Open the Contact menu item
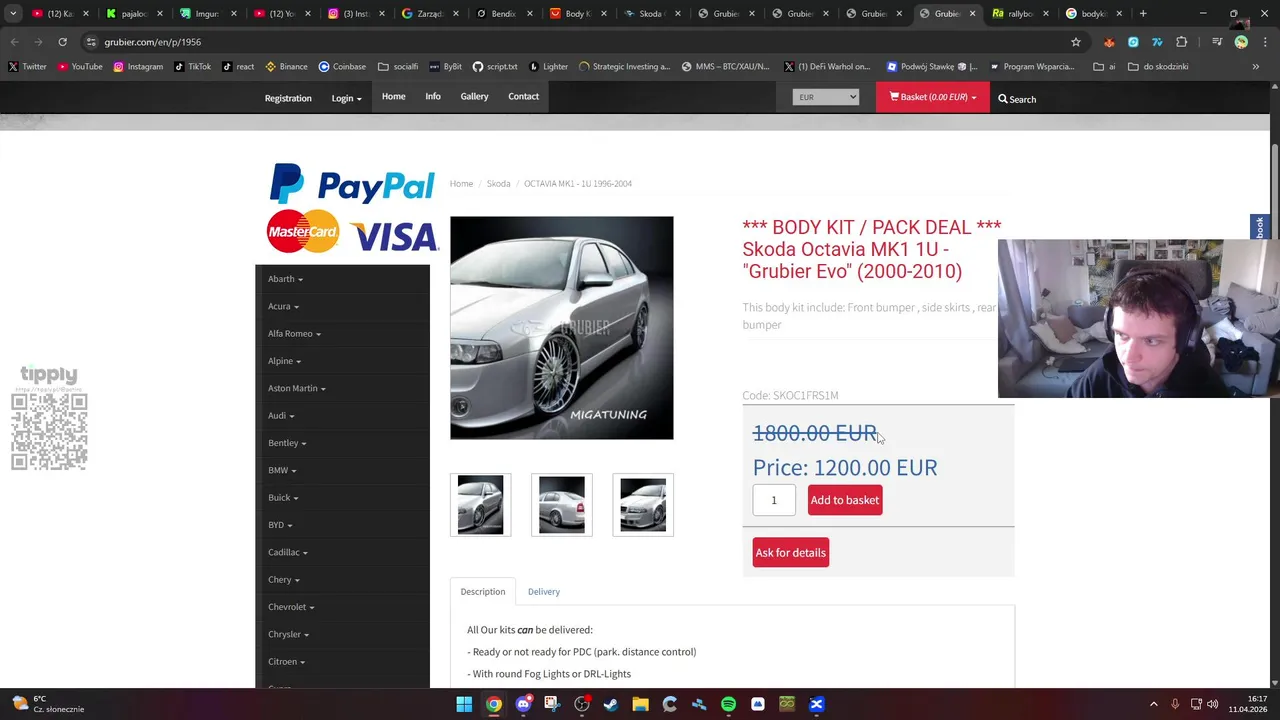 tap(523, 97)
